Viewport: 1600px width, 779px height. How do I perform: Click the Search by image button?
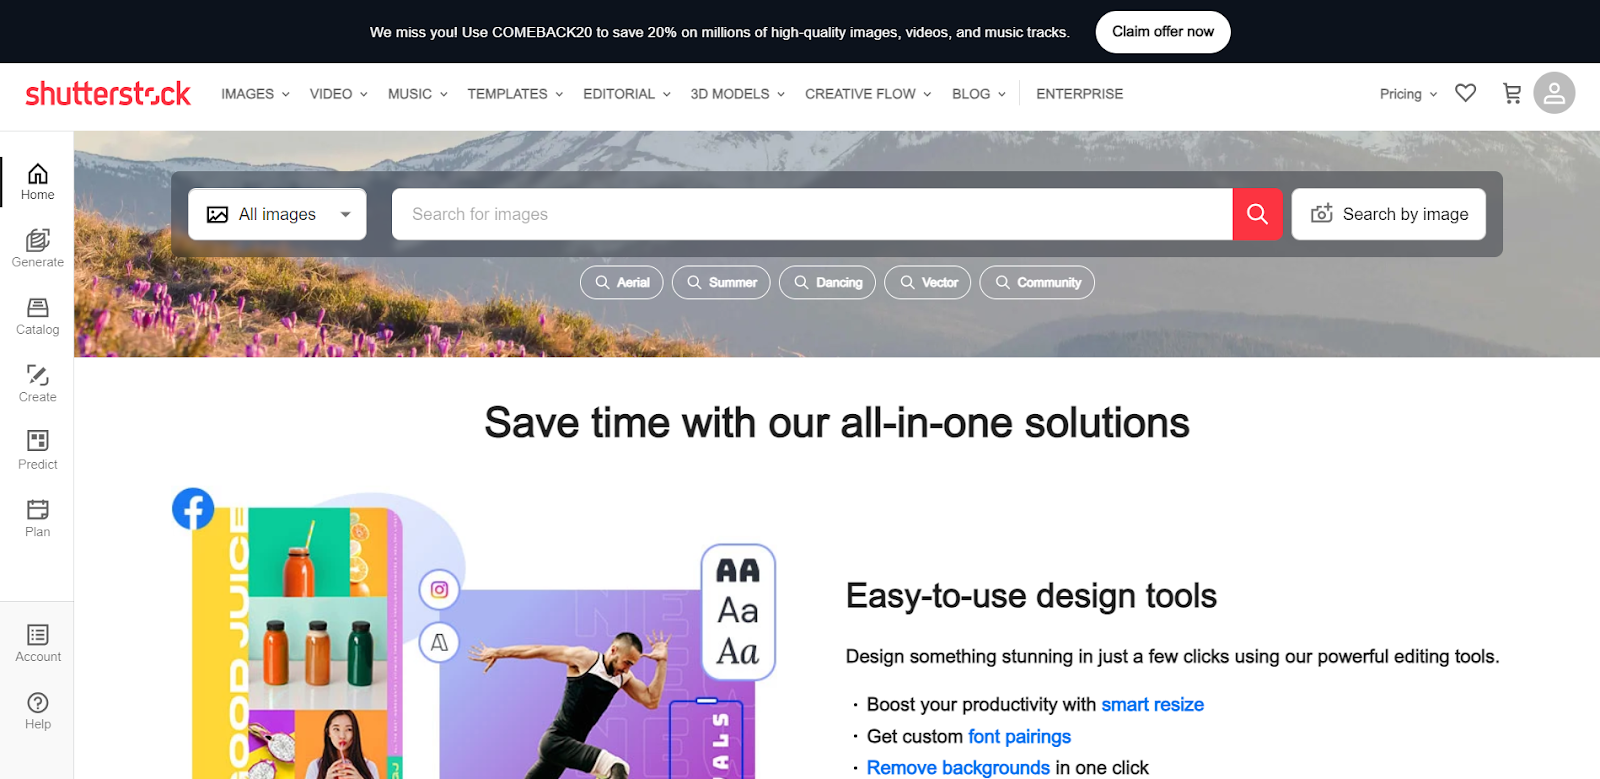pos(1388,214)
